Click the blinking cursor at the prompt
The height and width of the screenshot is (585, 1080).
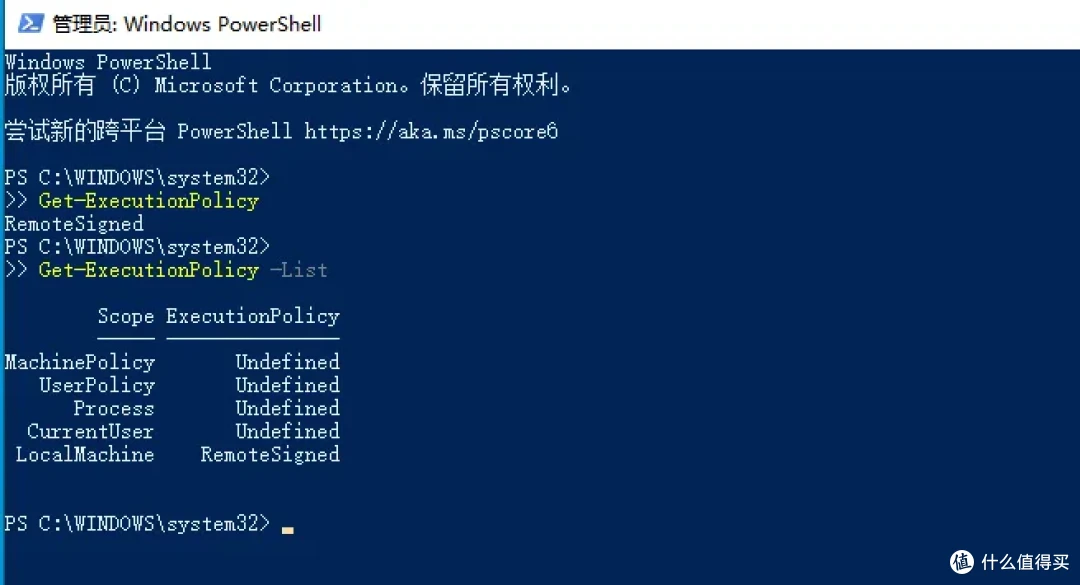[x=288, y=530]
